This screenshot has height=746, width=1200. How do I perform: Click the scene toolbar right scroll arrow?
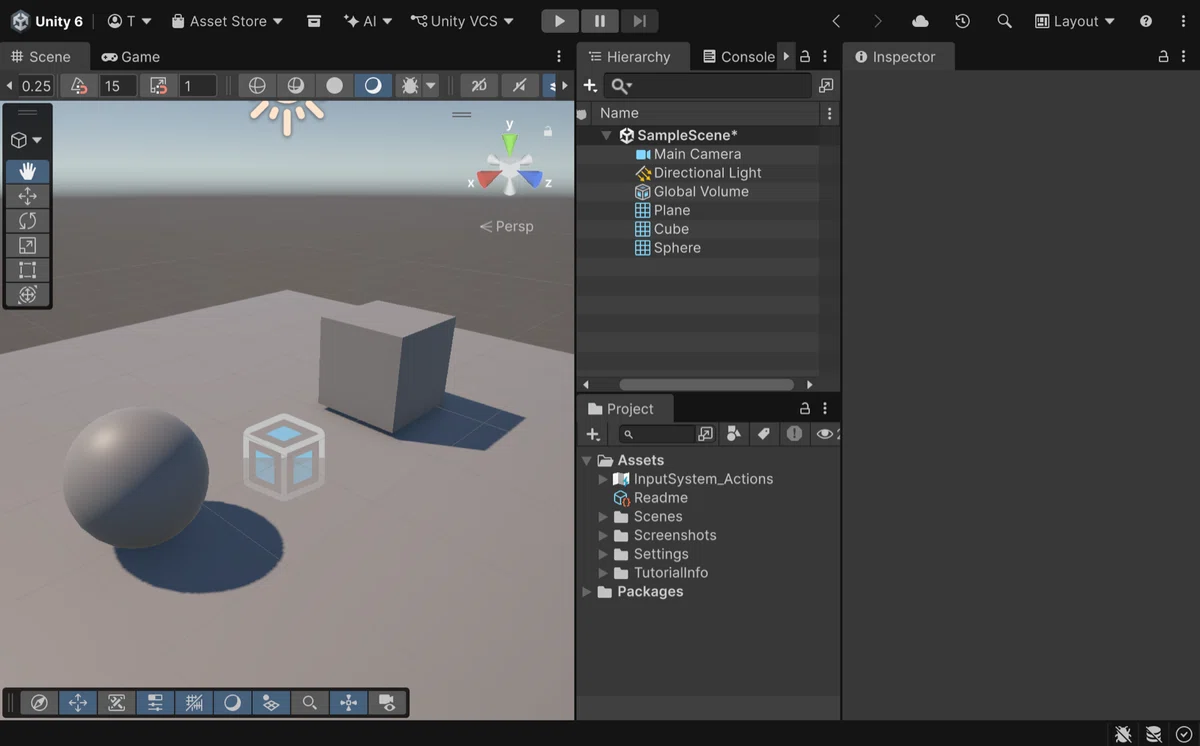(565, 86)
